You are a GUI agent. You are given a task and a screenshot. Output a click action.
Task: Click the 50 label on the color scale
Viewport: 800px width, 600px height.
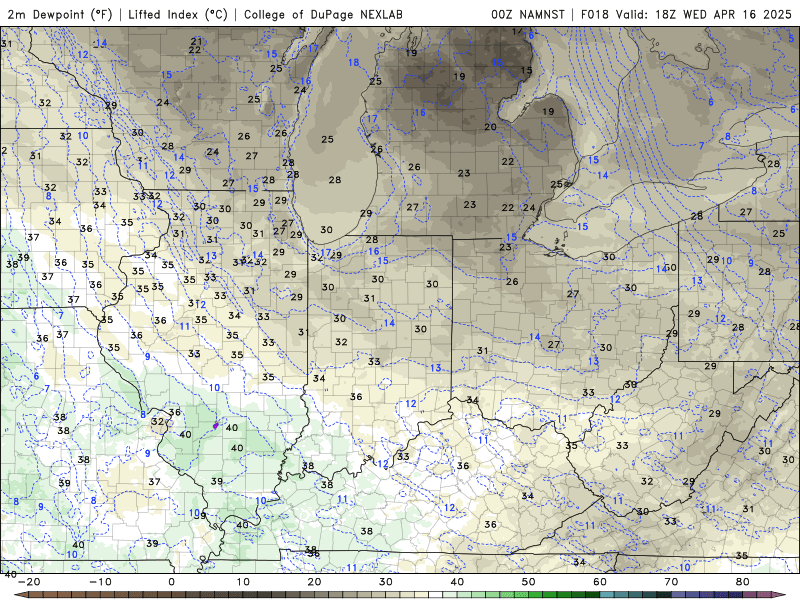click(x=529, y=582)
